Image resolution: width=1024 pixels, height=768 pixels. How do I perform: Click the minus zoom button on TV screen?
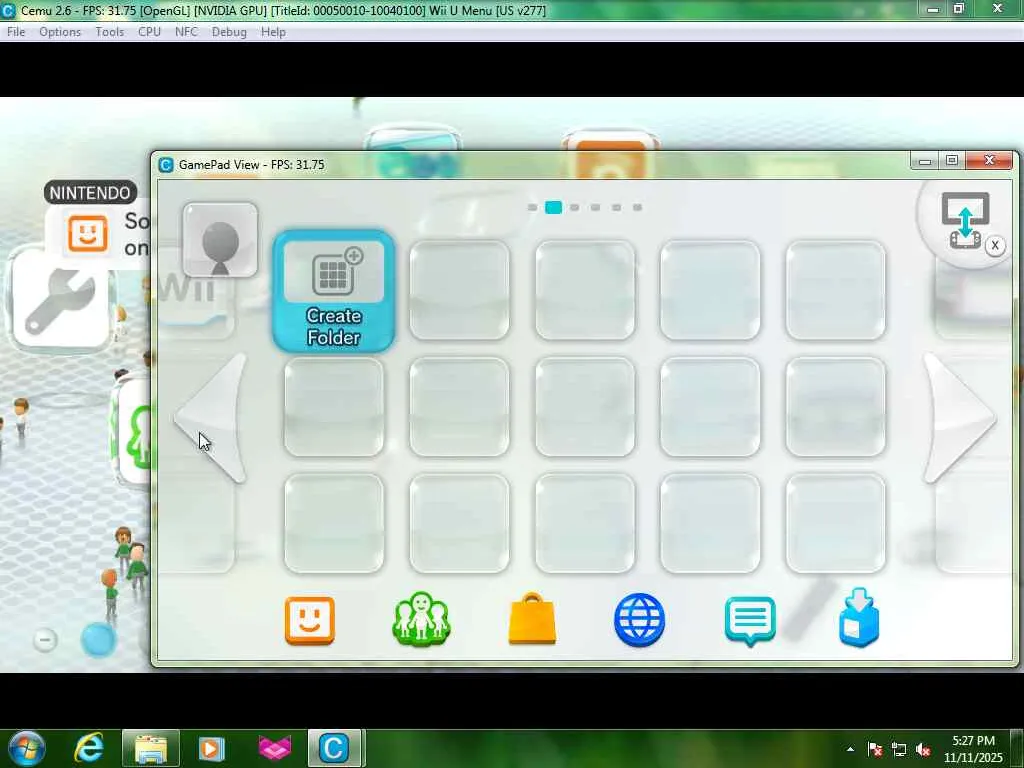click(45, 639)
